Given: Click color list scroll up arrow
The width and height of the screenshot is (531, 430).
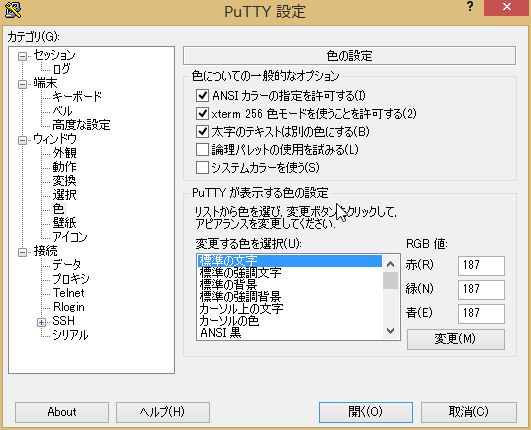Looking at the screenshot, I should tap(390, 264).
